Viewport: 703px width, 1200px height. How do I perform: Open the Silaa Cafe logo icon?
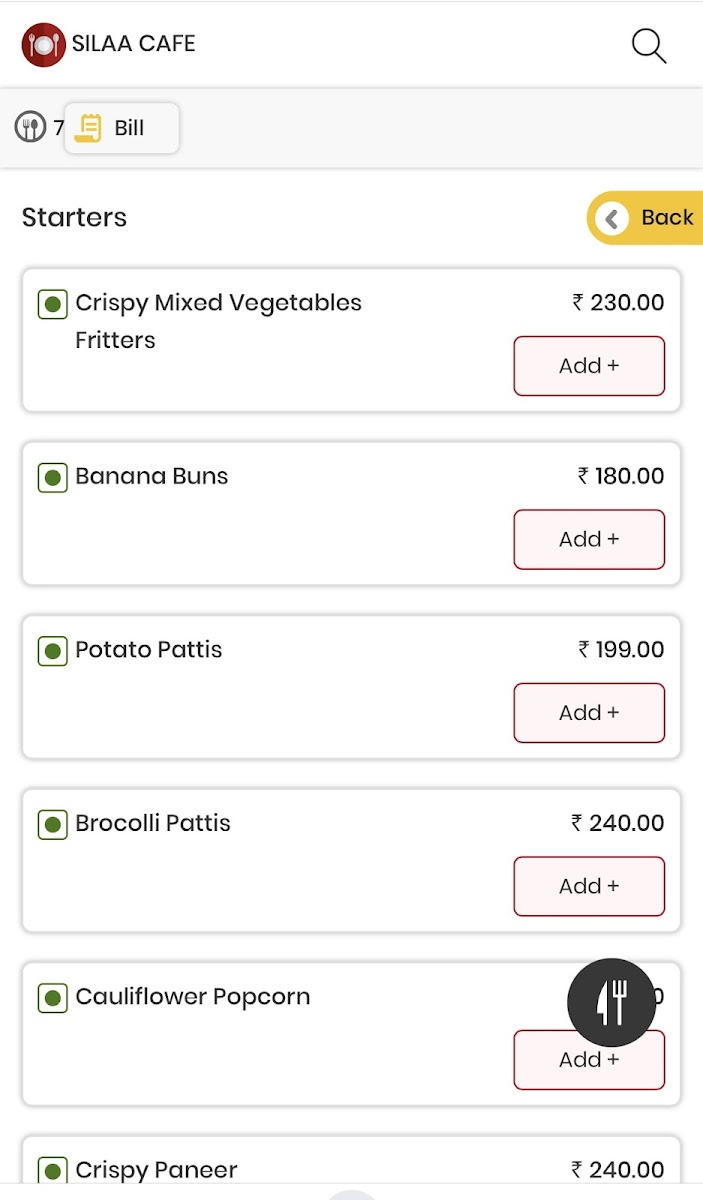click(43, 44)
